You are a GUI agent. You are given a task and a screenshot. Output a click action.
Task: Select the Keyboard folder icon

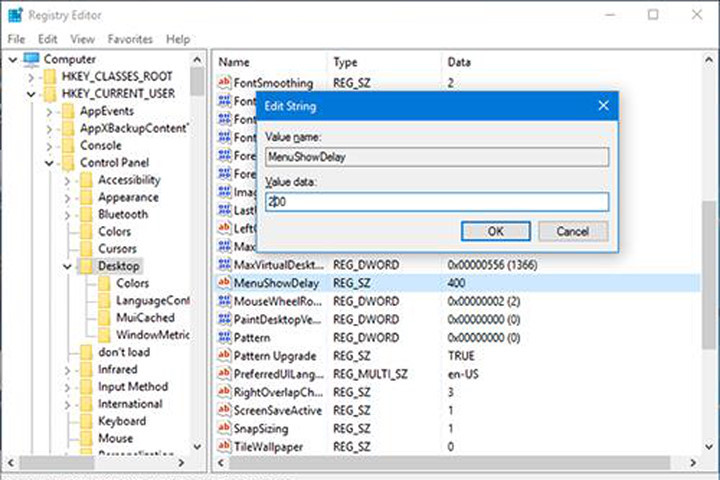click(86, 421)
